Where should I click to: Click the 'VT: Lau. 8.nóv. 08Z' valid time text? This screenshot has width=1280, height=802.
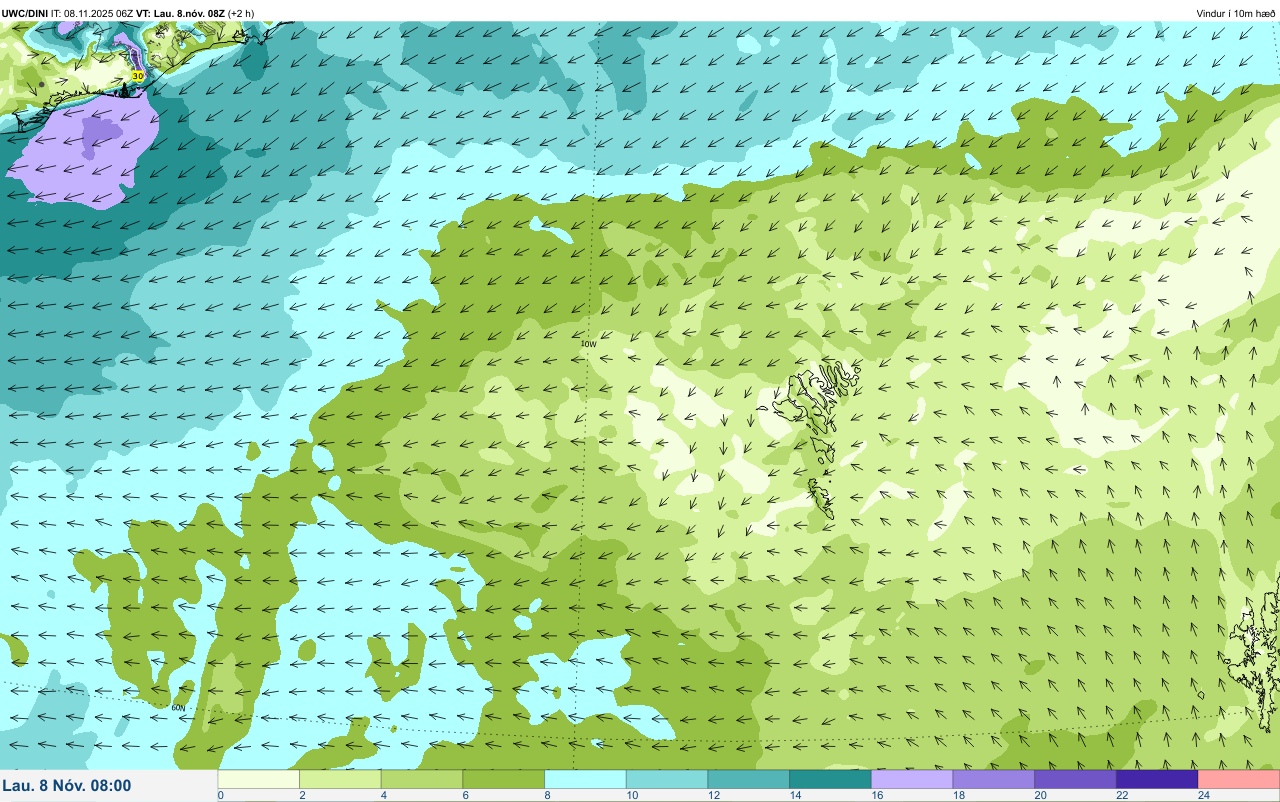[180, 13]
